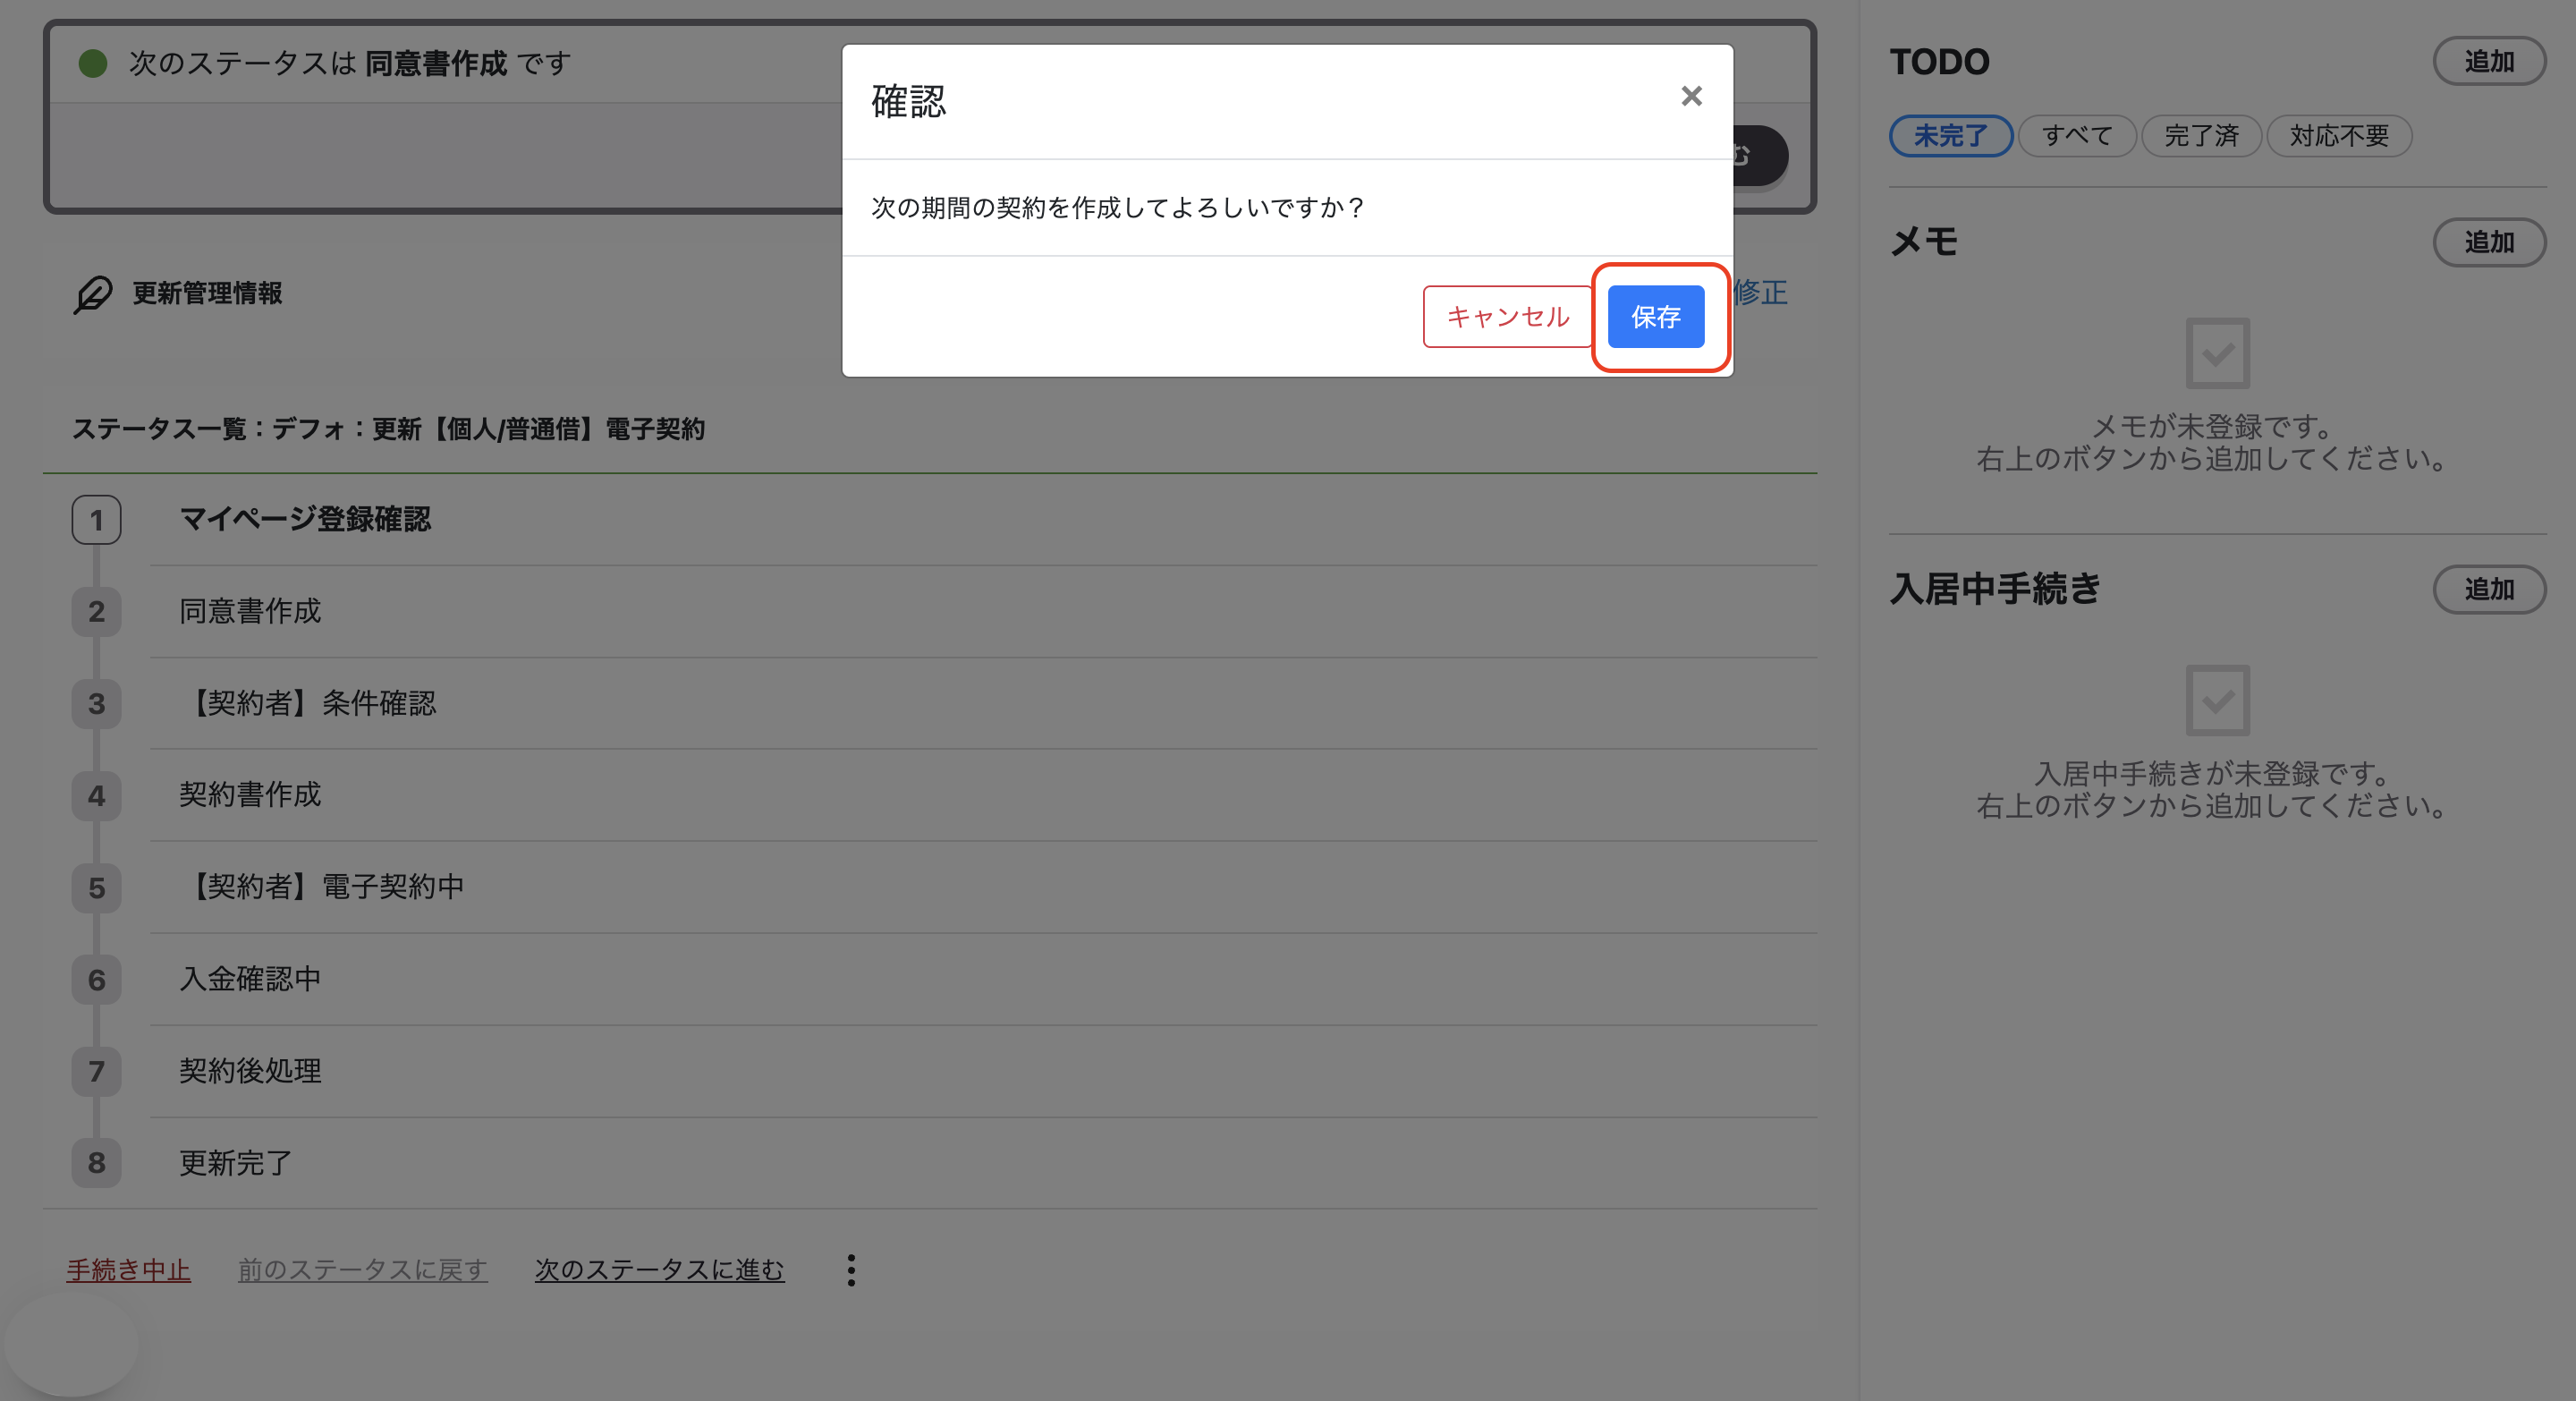Image resolution: width=2576 pixels, height=1401 pixels.
Task: Close the 確認 dialog with the X
Action: (1691, 96)
